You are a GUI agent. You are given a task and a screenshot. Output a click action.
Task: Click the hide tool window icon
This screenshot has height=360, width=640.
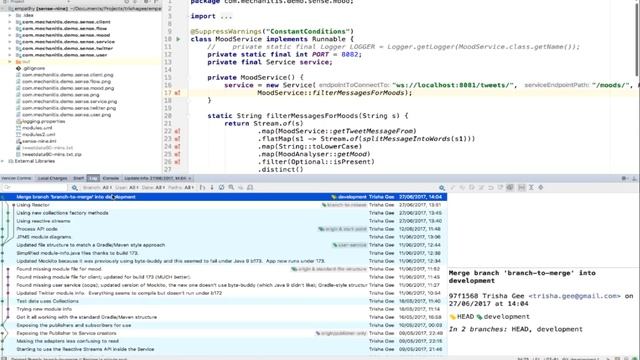[634, 178]
